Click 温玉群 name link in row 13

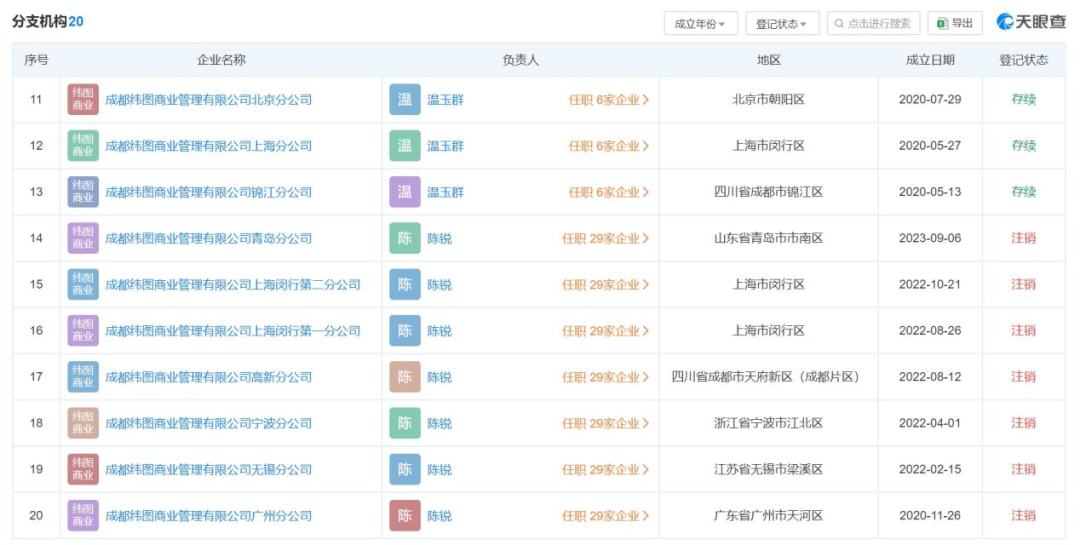pos(445,192)
